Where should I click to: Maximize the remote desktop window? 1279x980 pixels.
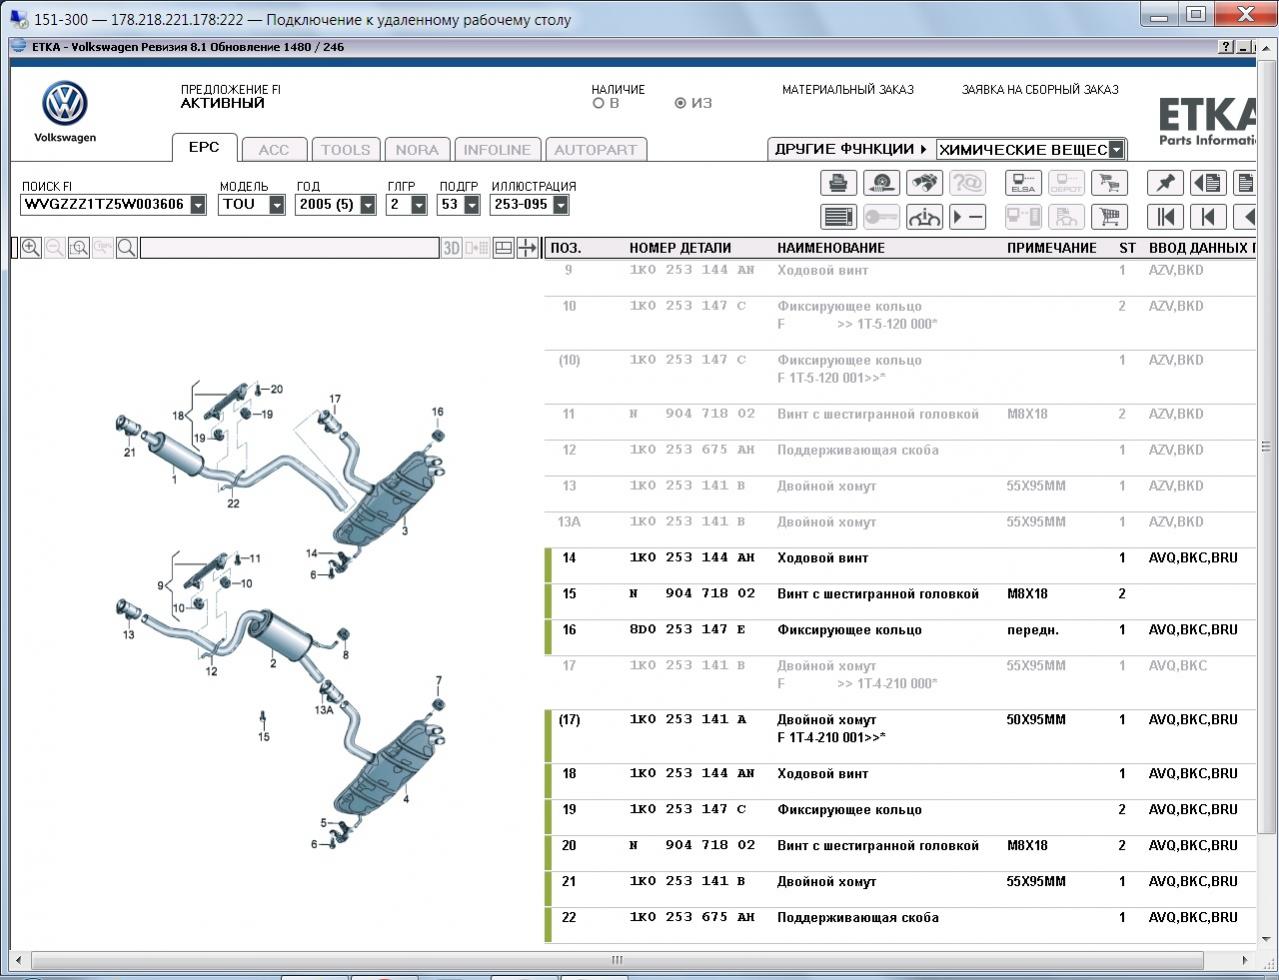pyautogui.click(x=1195, y=14)
